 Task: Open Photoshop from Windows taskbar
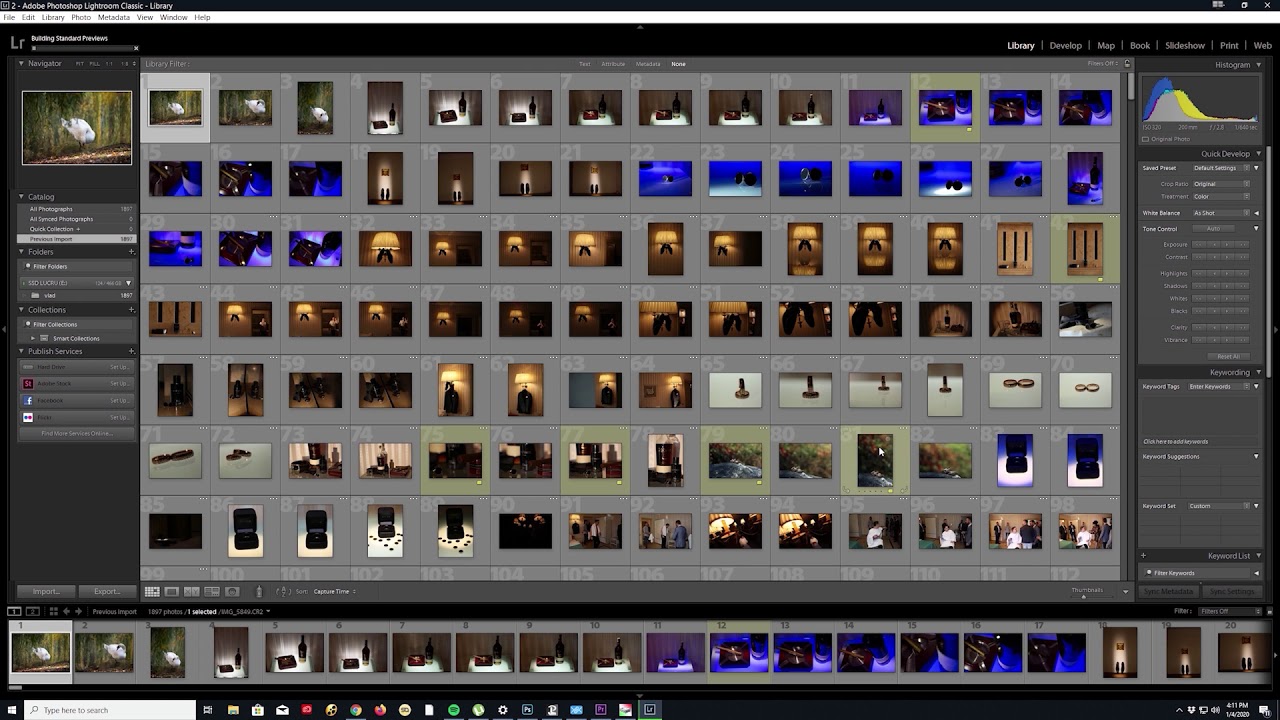(x=527, y=710)
